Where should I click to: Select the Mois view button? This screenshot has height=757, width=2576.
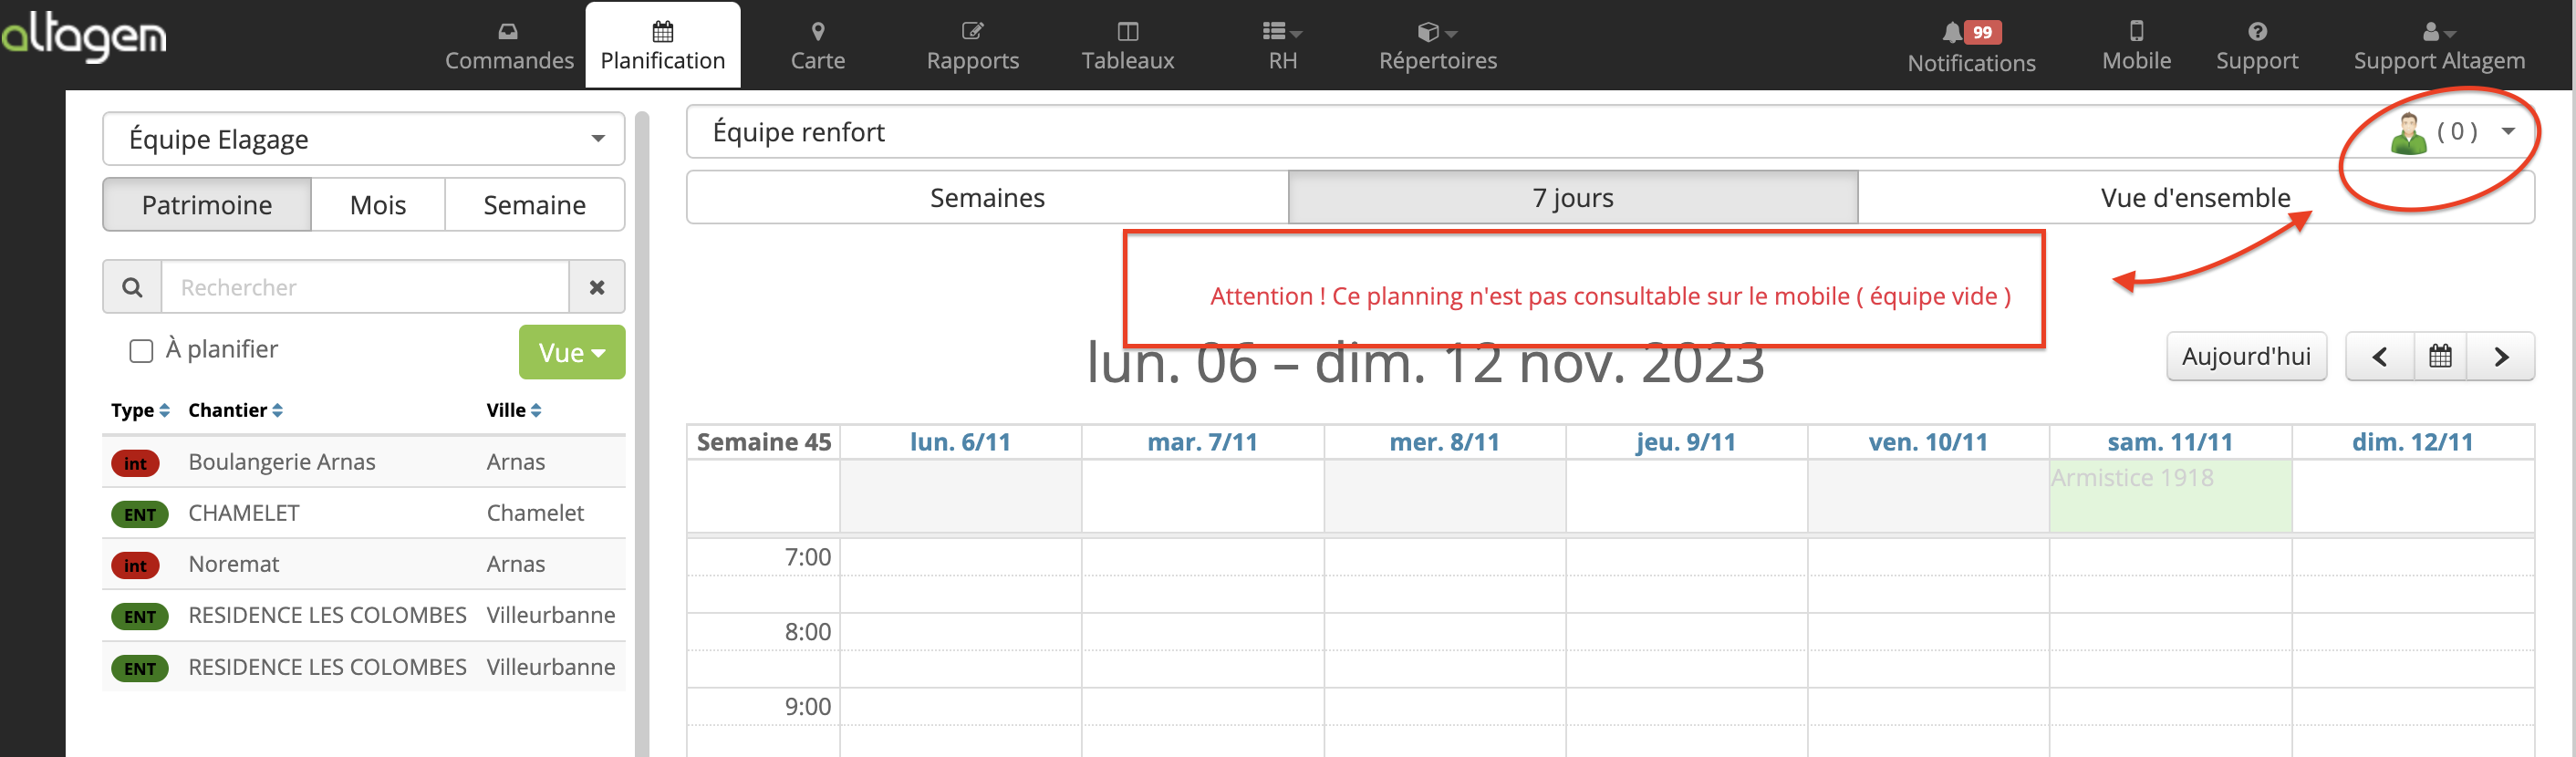pyautogui.click(x=378, y=204)
